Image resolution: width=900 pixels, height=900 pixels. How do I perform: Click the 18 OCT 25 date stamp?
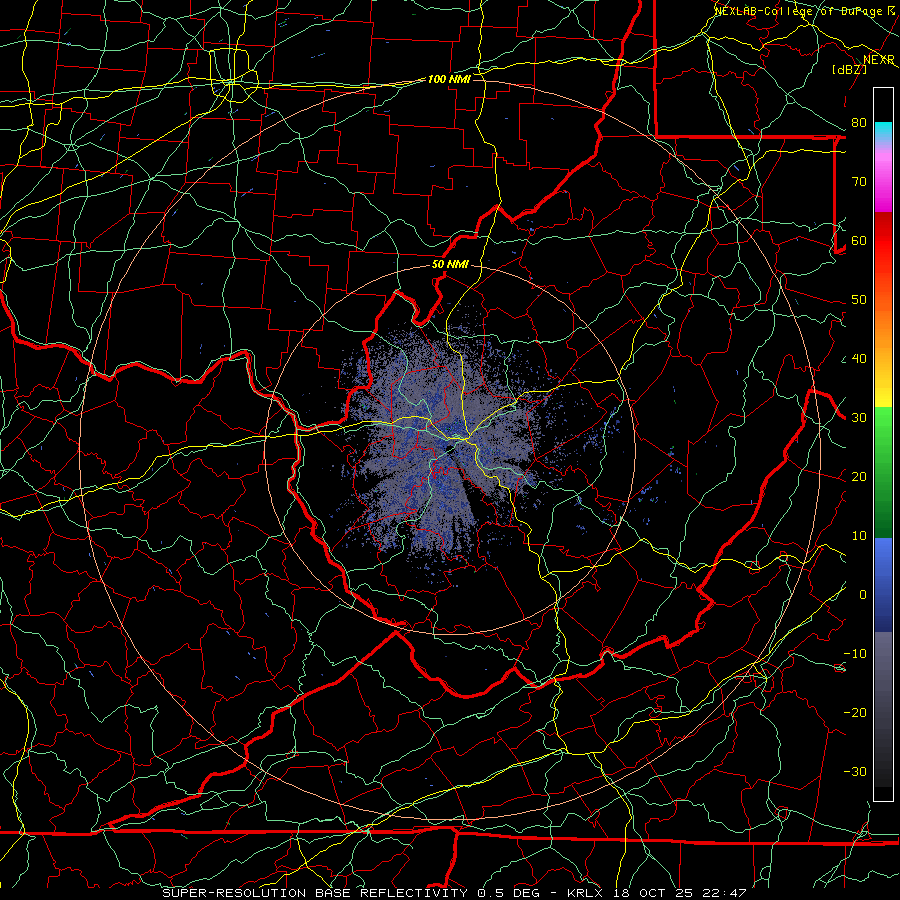(653, 893)
